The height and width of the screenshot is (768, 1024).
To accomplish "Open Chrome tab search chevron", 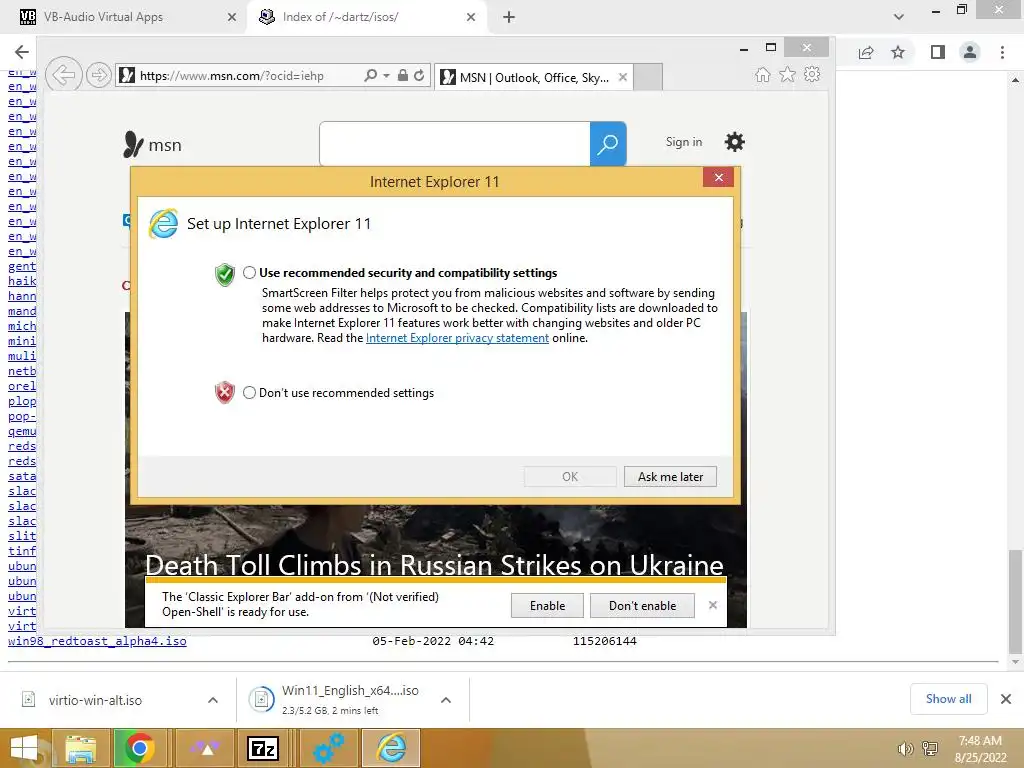I will (x=899, y=17).
